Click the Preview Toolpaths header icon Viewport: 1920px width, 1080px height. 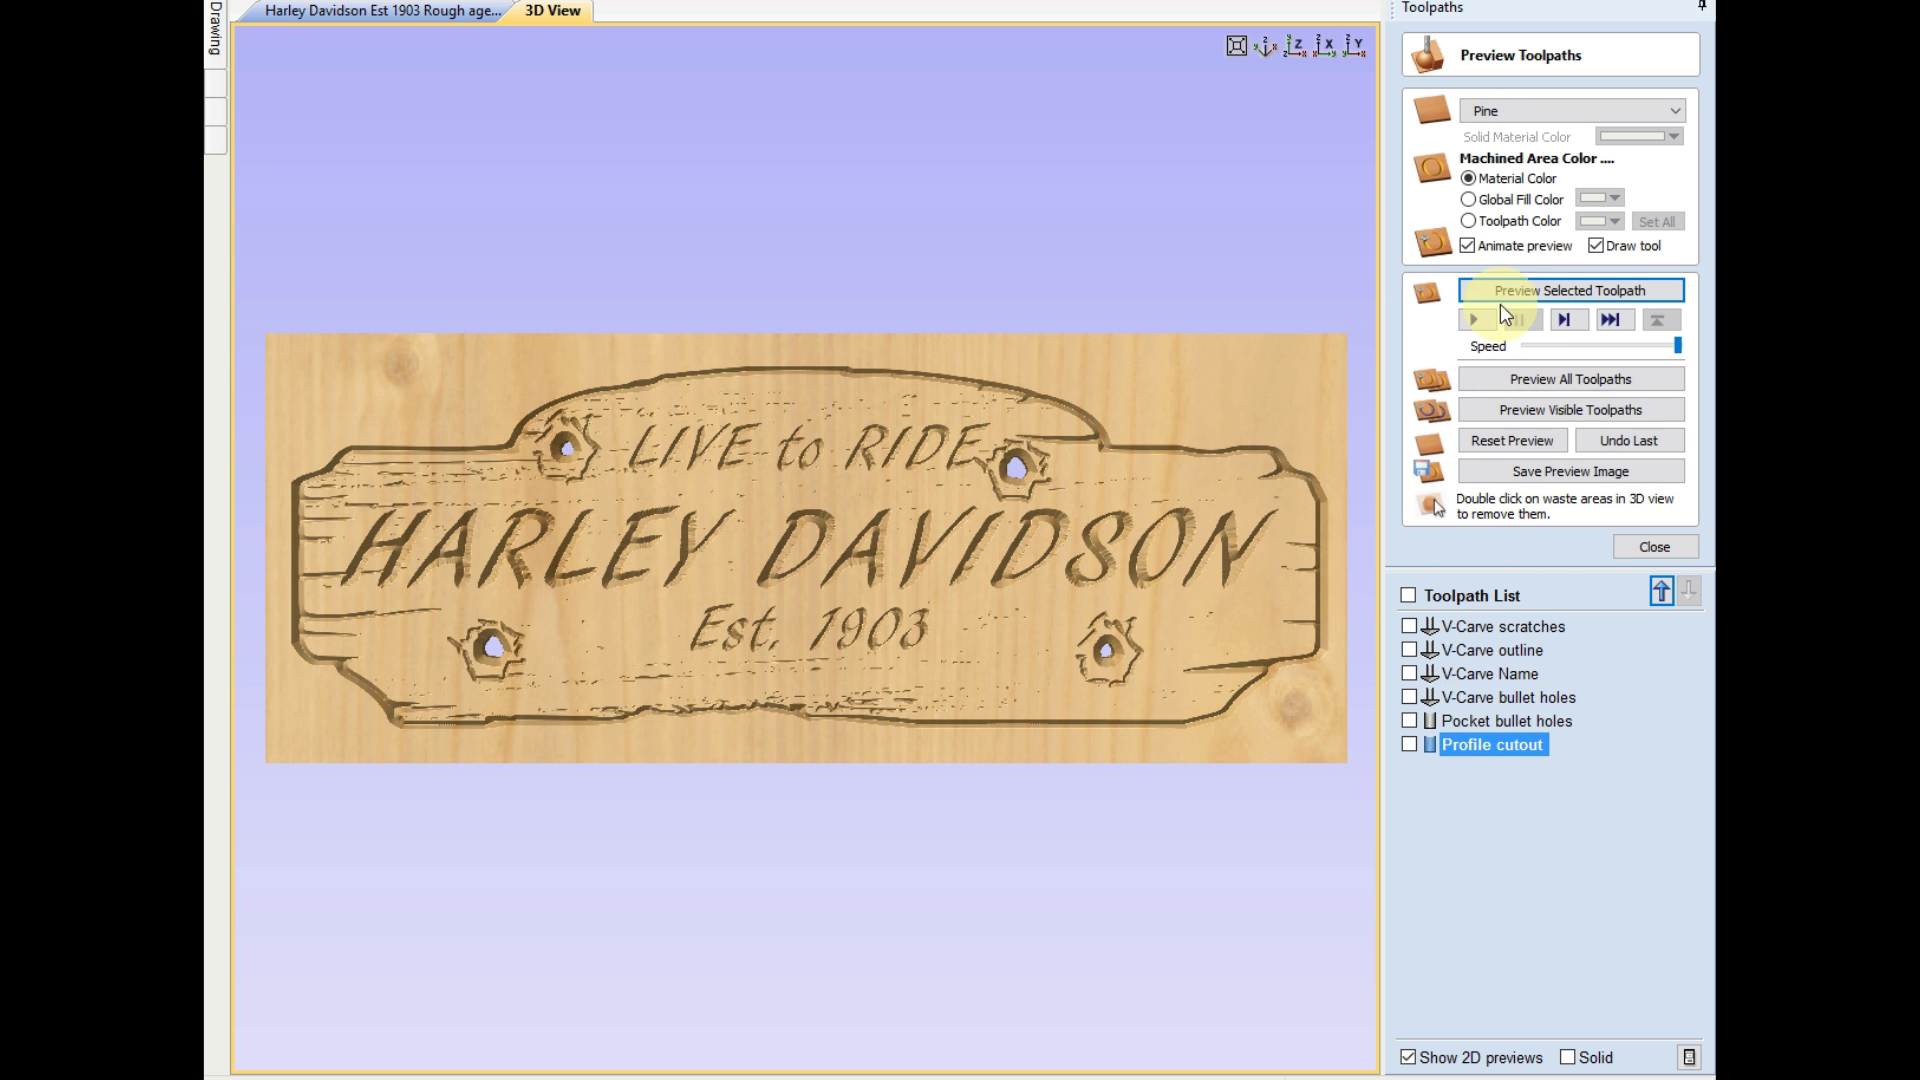tap(1428, 55)
